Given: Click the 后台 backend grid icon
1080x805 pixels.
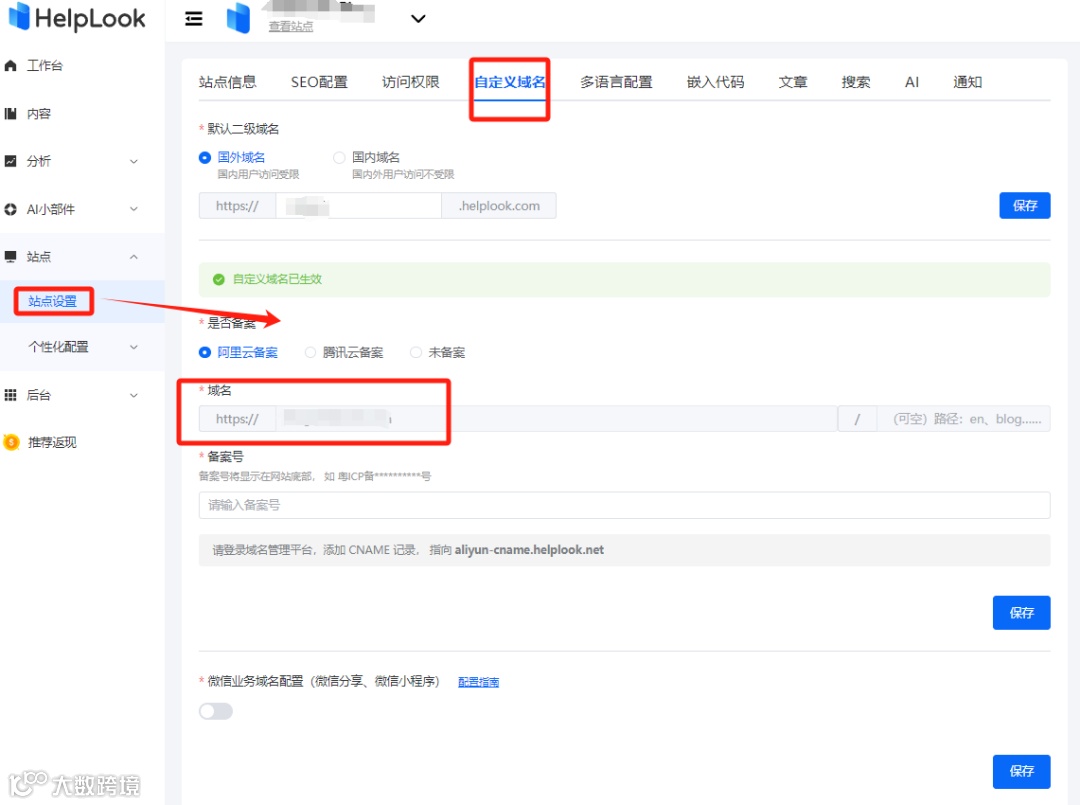Looking at the screenshot, I should (12, 394).
